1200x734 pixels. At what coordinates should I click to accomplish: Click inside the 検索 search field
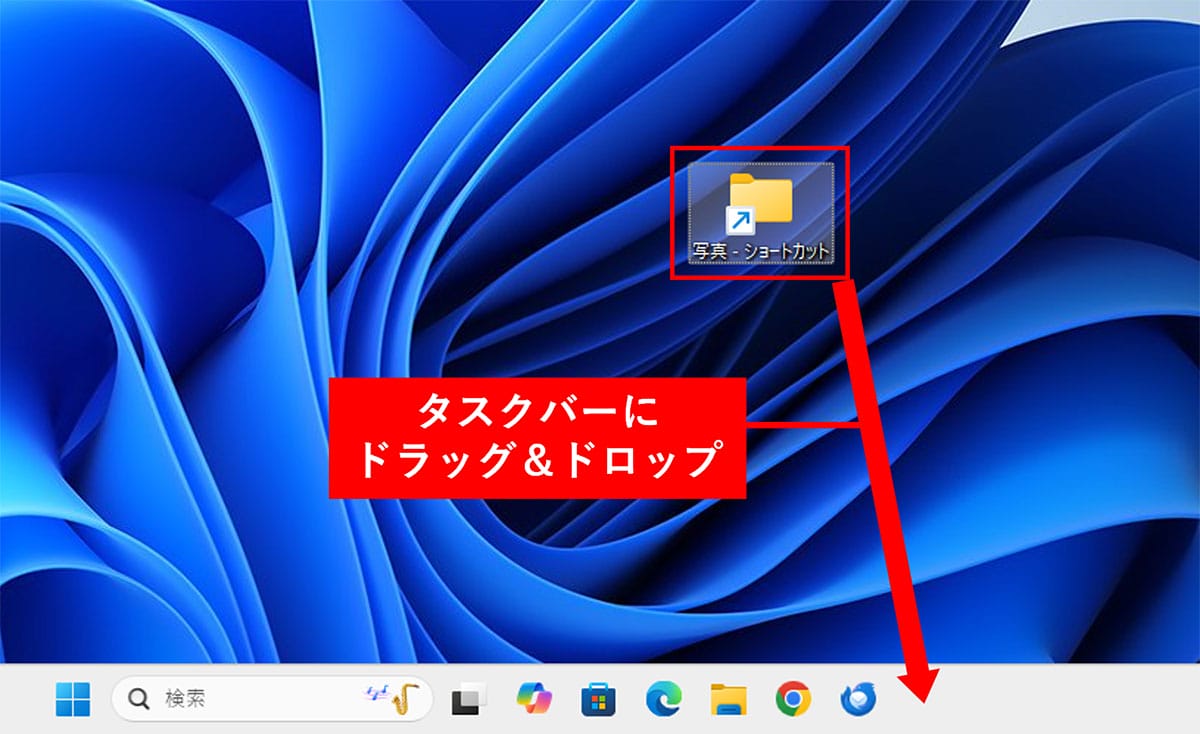200,697
